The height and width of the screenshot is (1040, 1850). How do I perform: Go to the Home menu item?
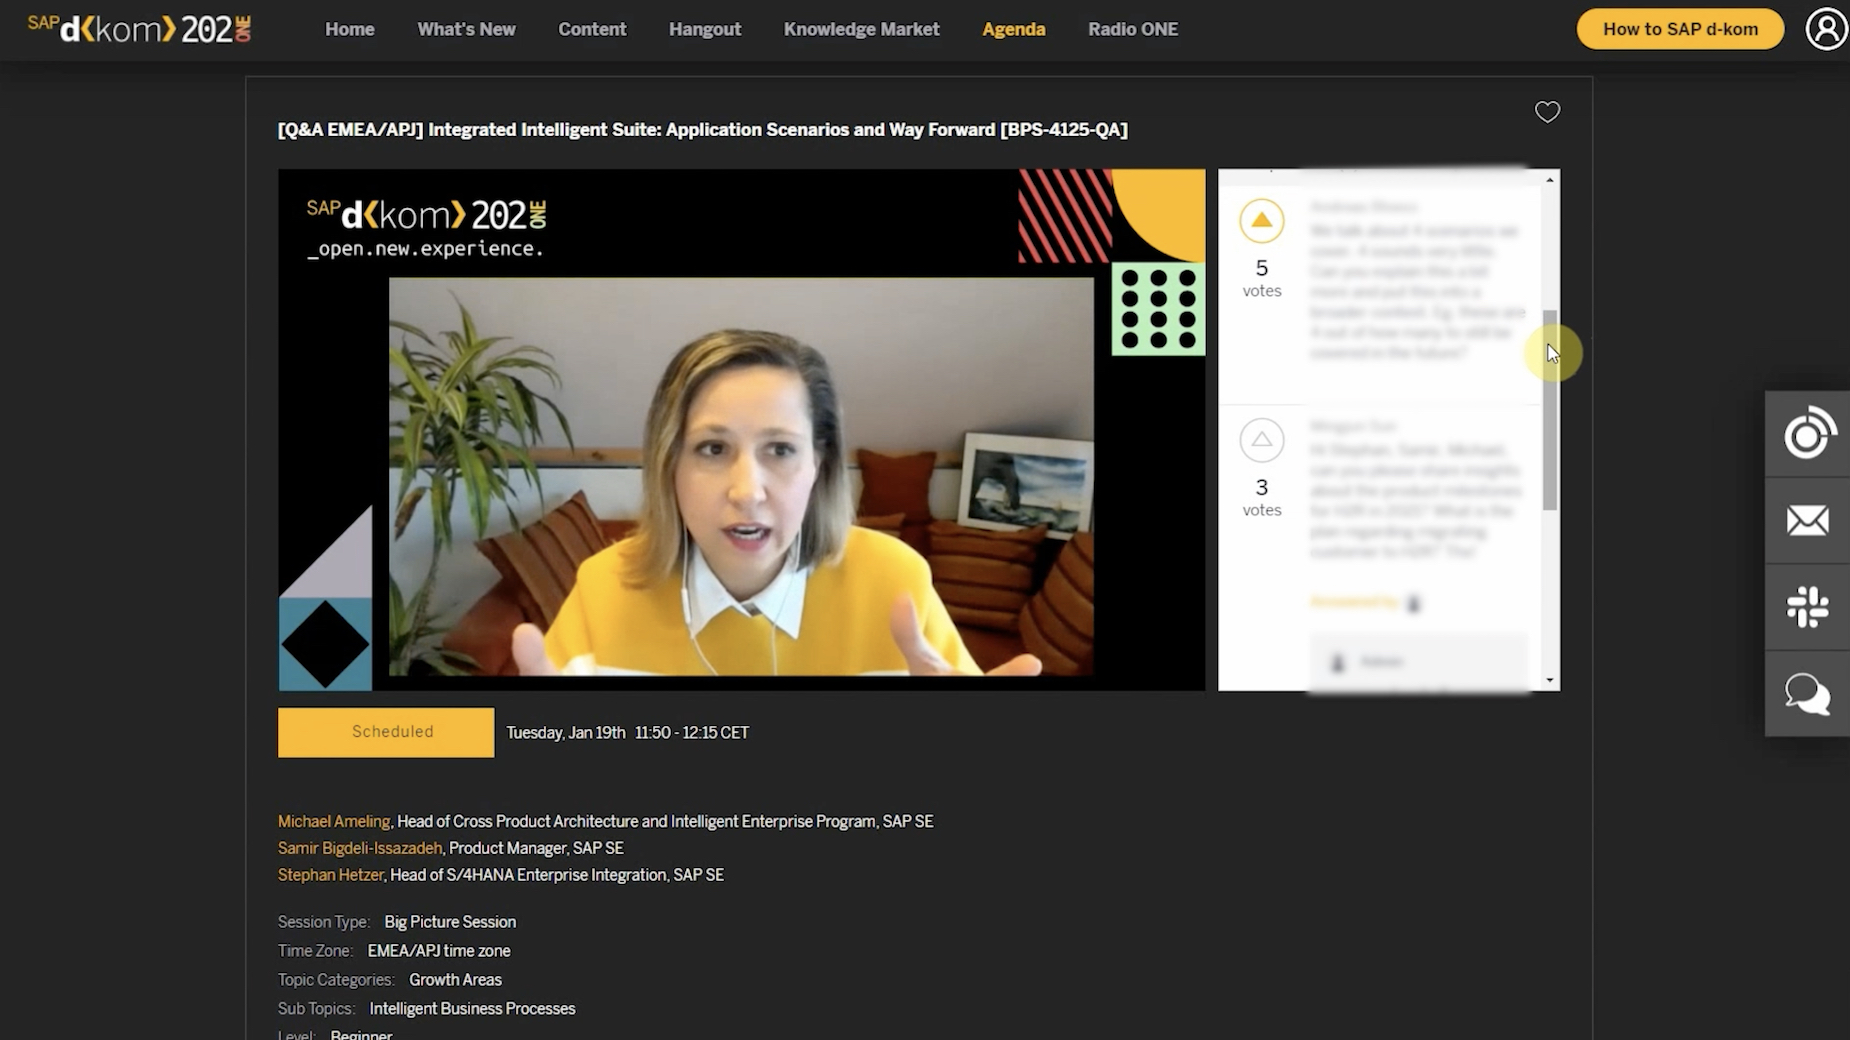pyautogui.click(x=349, y=29)
